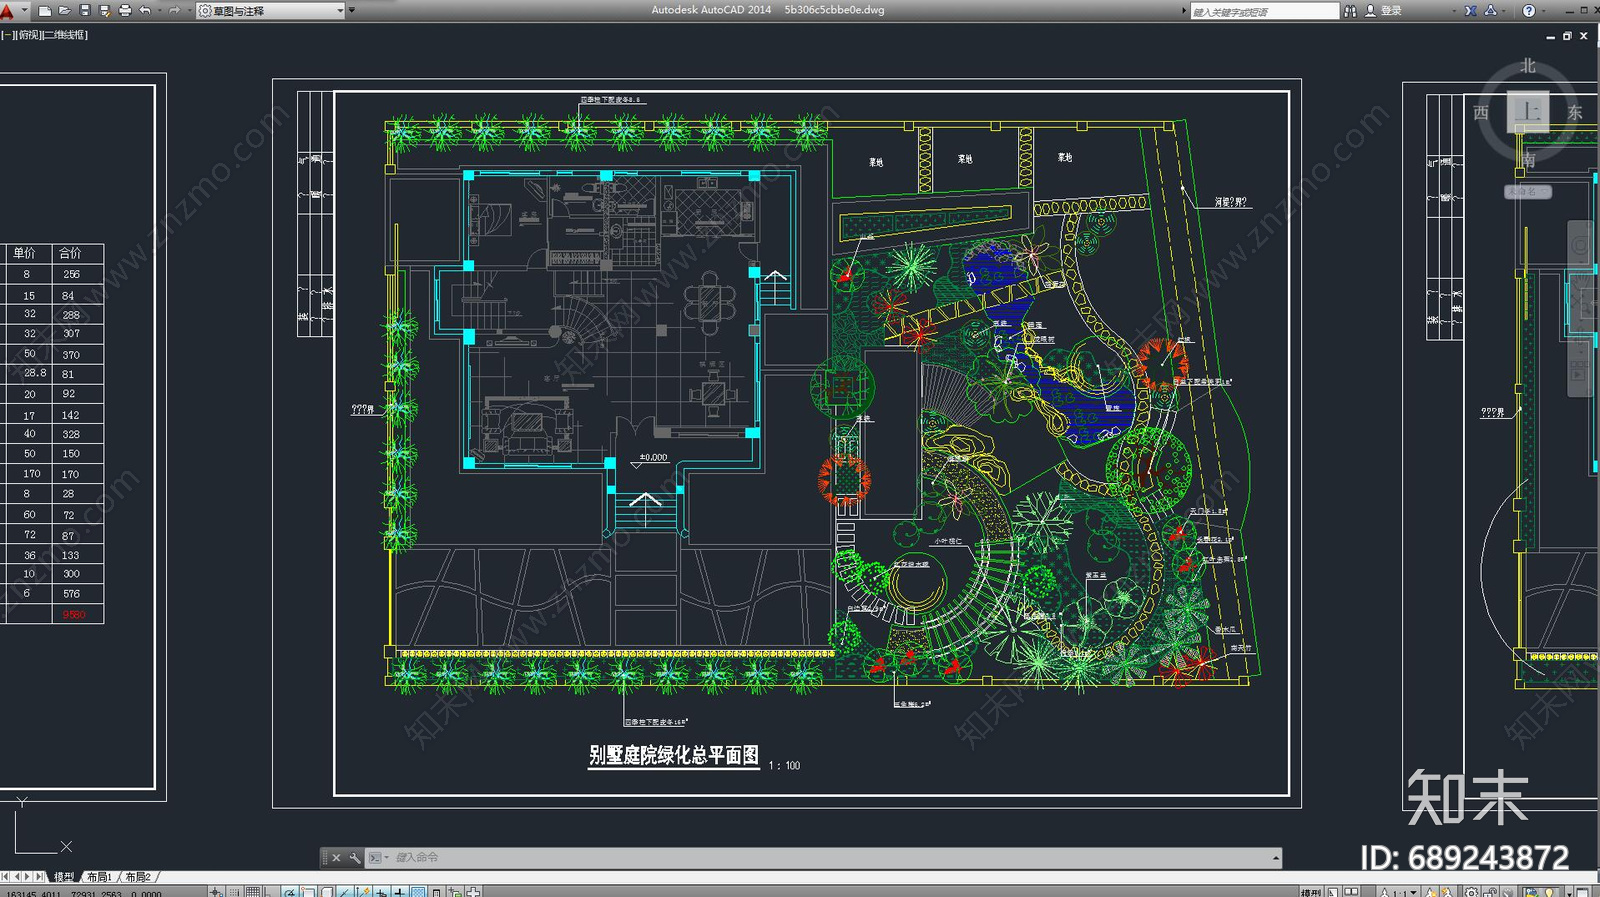
Task: Open the 二维线框 visual style menu
Action: [66, 35]
